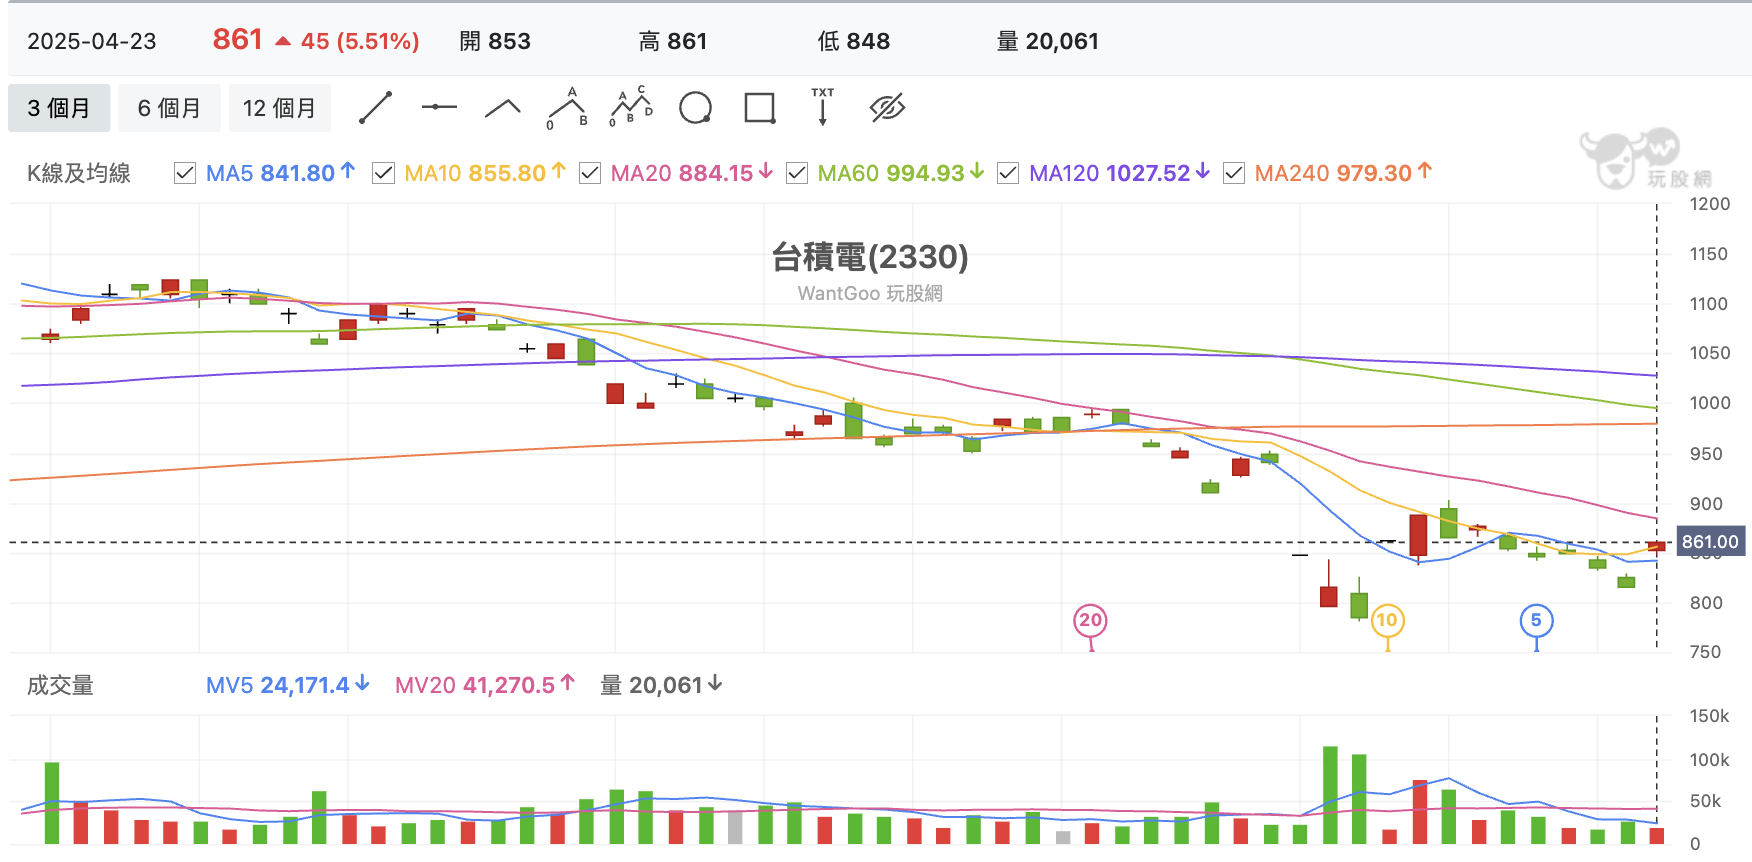This screenshot has width=1752, height=862.
Task: Click the 150k volume axis label
Action: (x=1710, y=716)
